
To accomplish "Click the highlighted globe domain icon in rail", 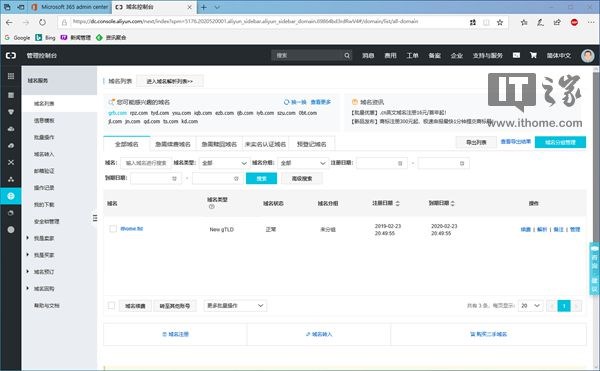I will 11,196.
